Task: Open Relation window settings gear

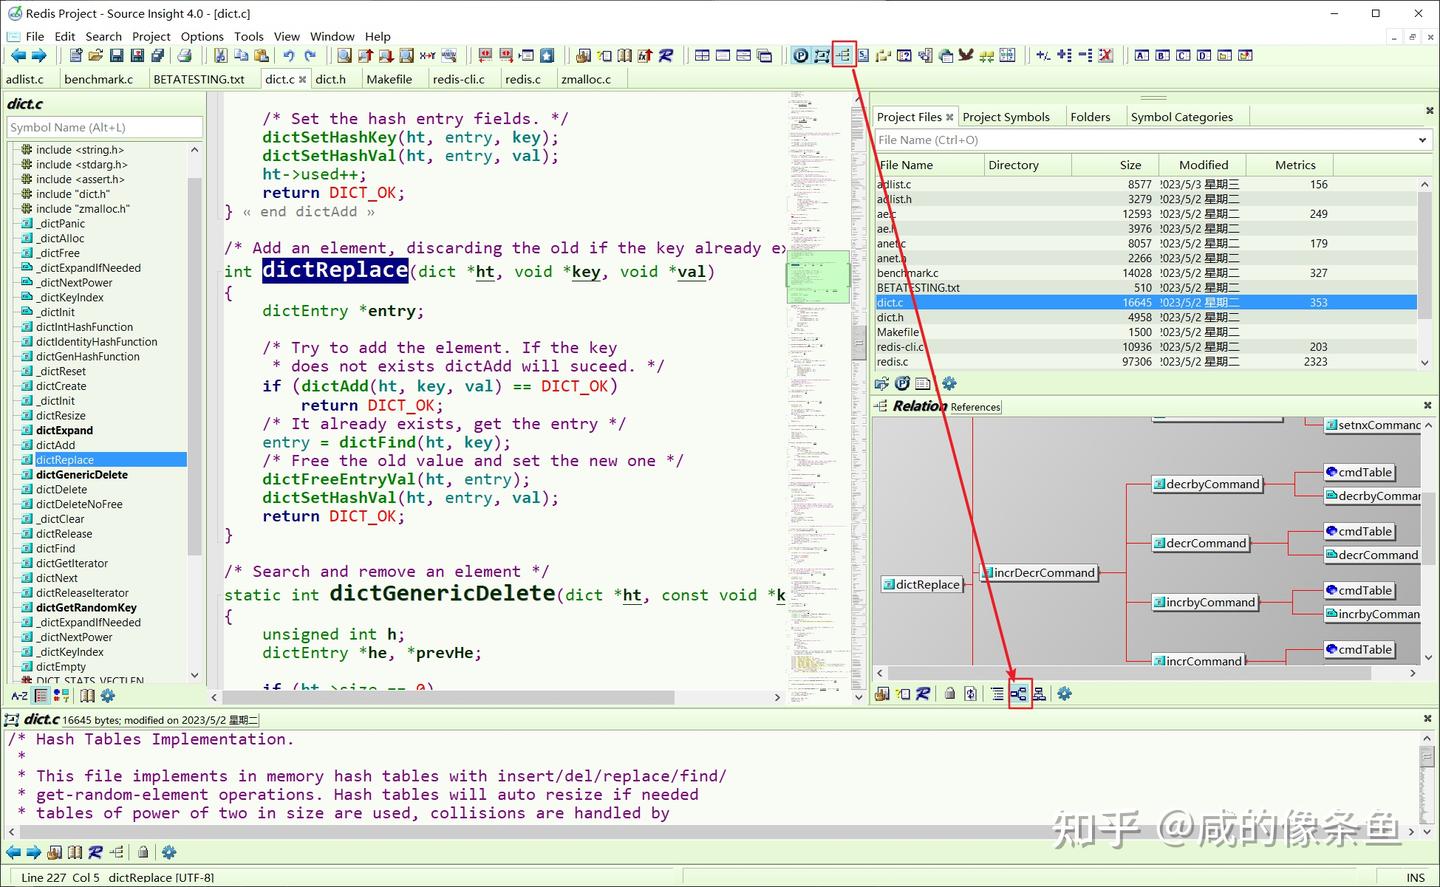Action: (x=1064, y=693)
